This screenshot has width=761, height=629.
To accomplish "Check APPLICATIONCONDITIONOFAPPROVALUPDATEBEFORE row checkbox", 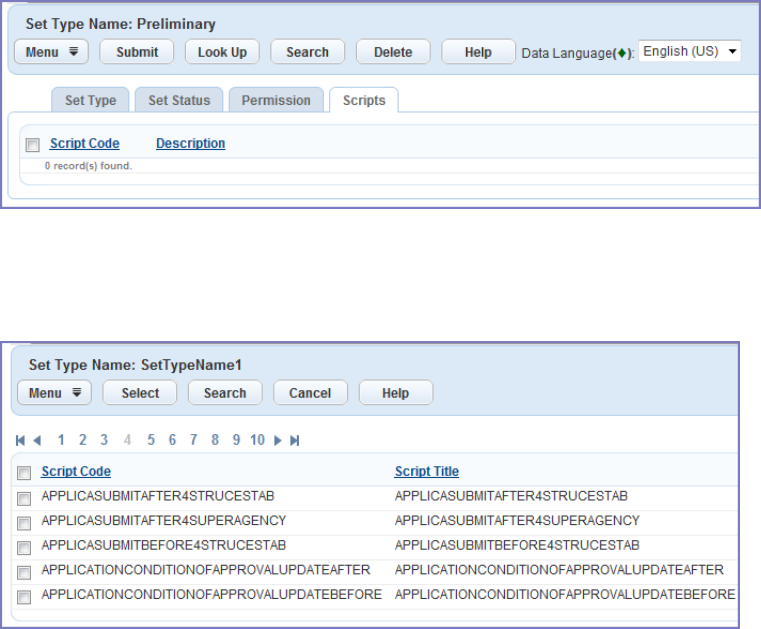I will click(24, 597).
